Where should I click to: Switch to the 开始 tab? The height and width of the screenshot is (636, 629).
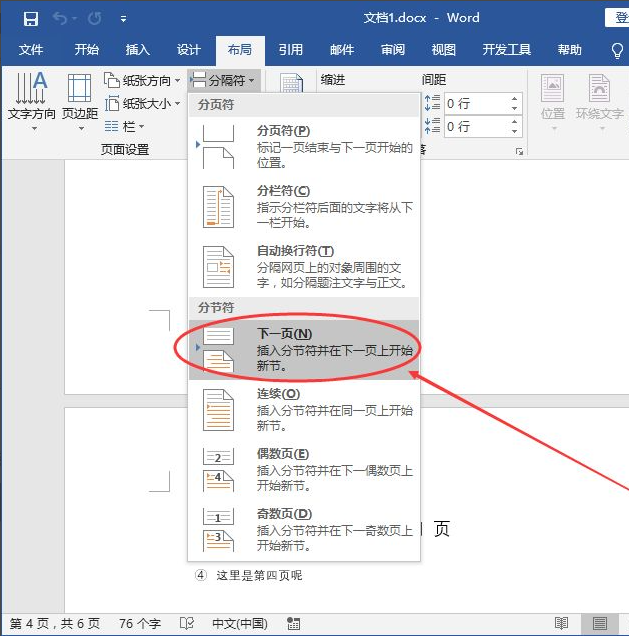click(86, 50)
